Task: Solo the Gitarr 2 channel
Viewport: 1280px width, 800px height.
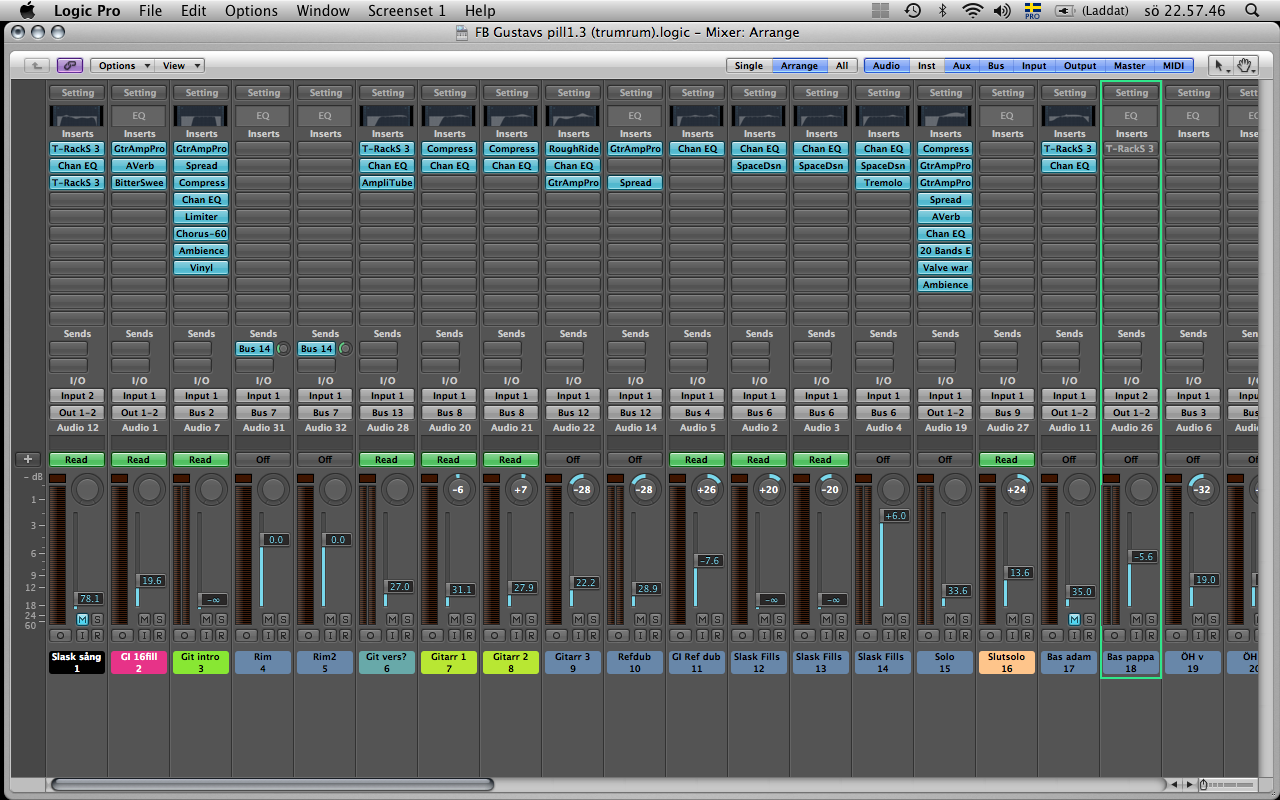Action: [530, 619]
